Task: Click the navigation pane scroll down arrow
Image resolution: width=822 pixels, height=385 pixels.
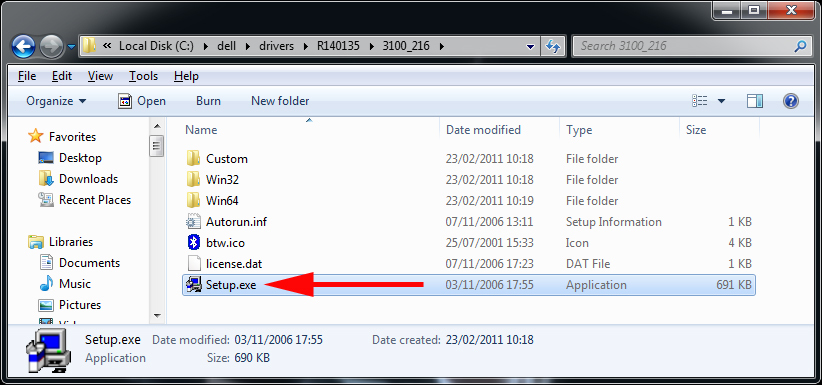Action: pos(157,315)
